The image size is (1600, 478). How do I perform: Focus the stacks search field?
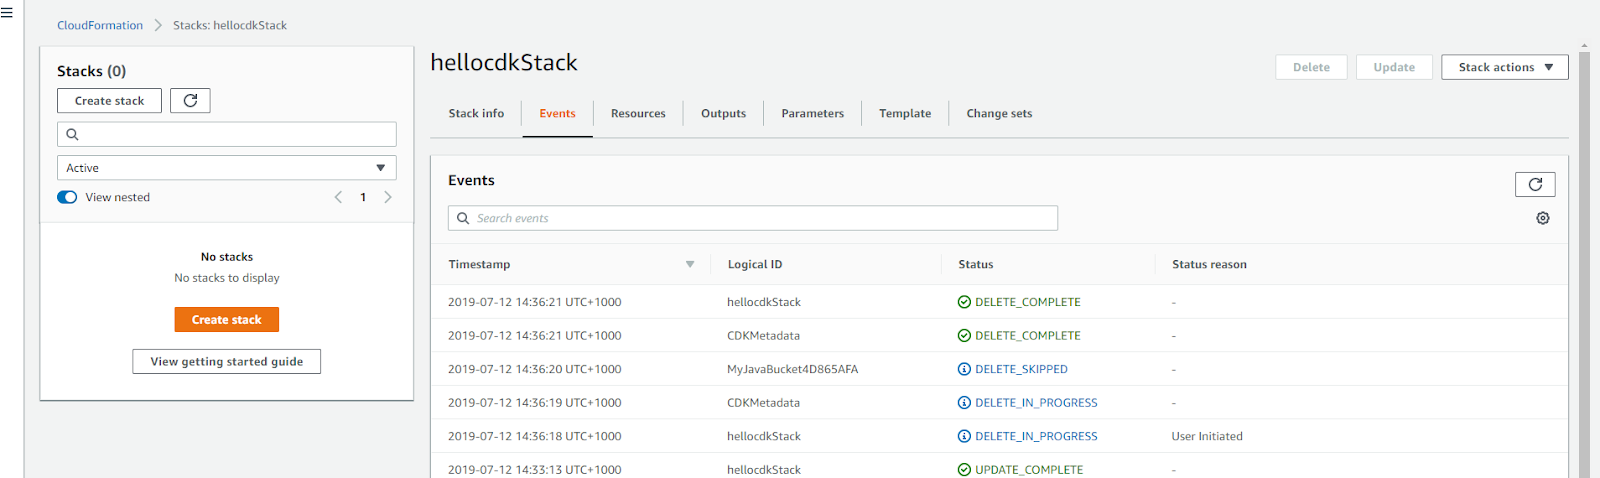[x=227, y=134]
